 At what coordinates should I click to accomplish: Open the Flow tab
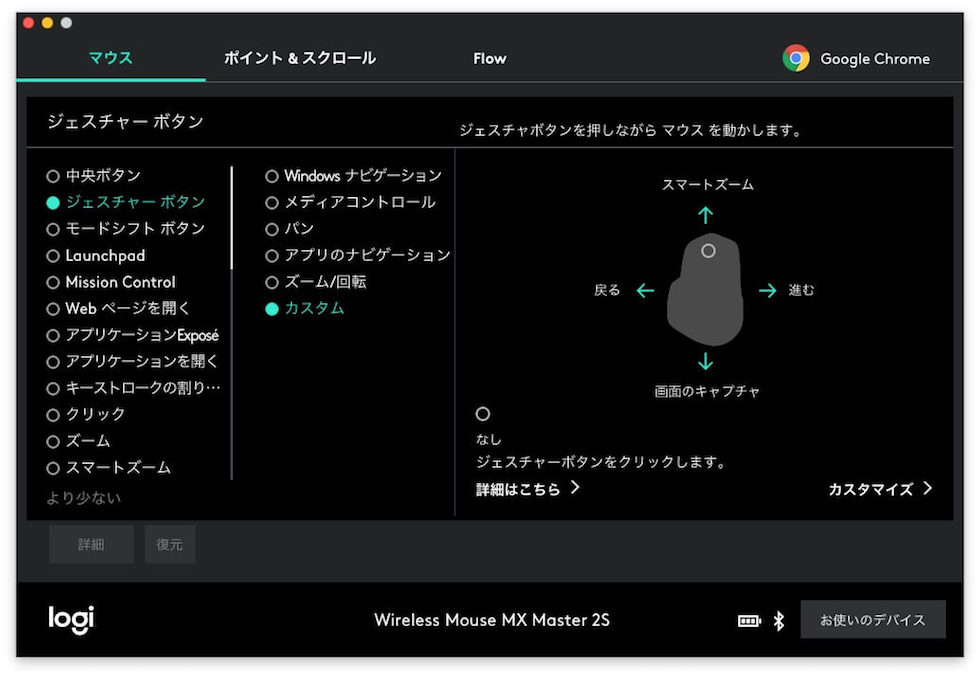click(x=489, y=59)
